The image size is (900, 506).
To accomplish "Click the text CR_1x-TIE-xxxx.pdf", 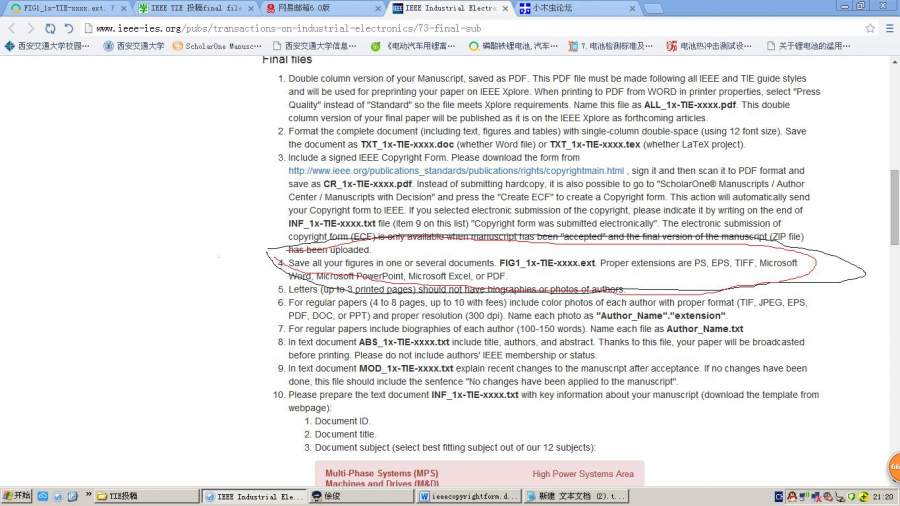I will tap(367, 184).
